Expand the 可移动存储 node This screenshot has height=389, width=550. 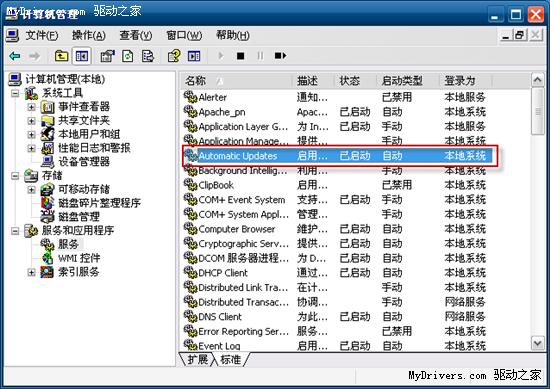click(31, 189)
